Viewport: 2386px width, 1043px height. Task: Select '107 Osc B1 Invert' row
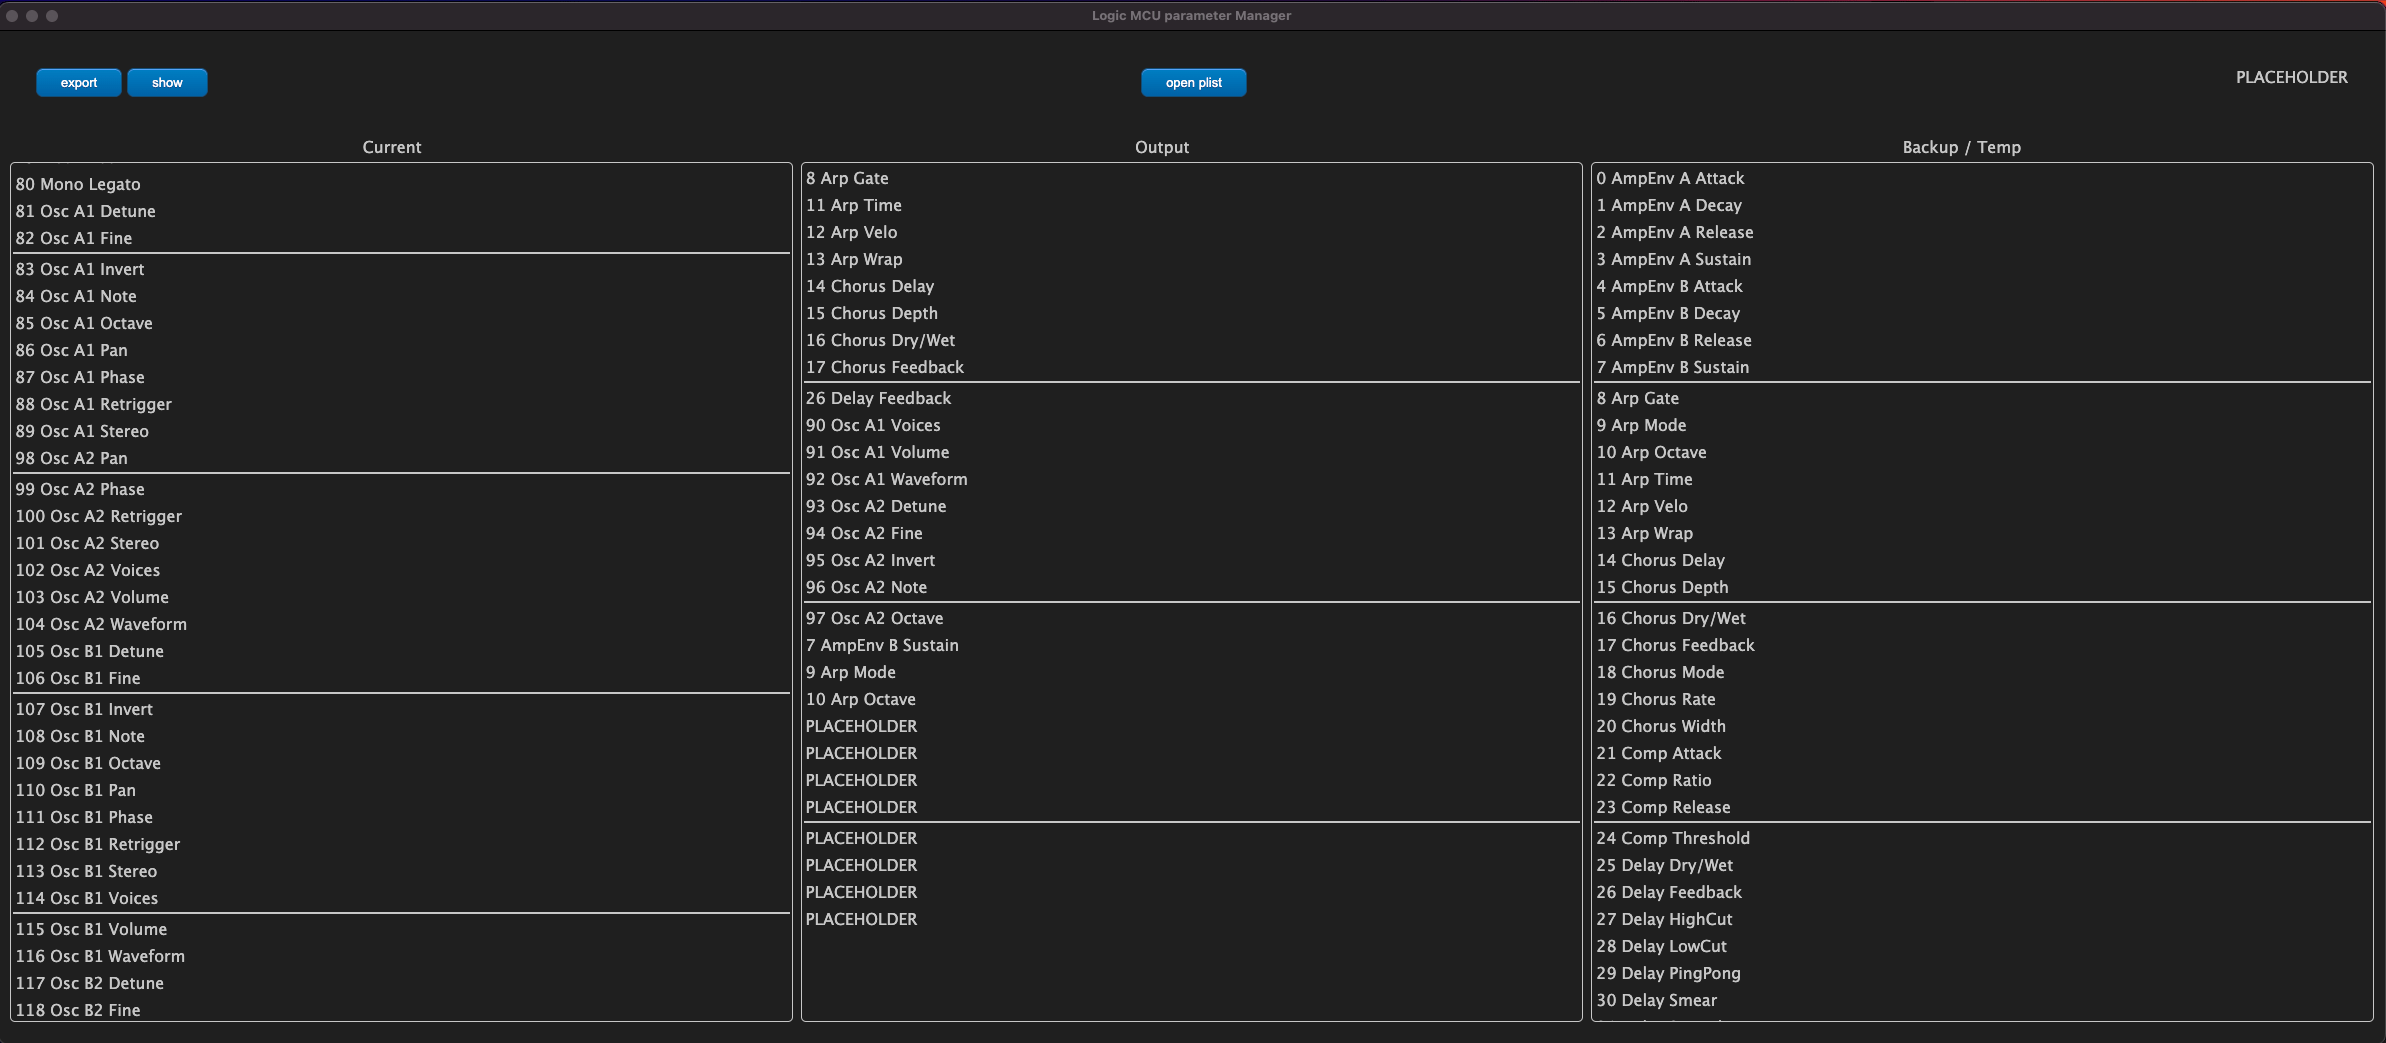coord(401,709)
